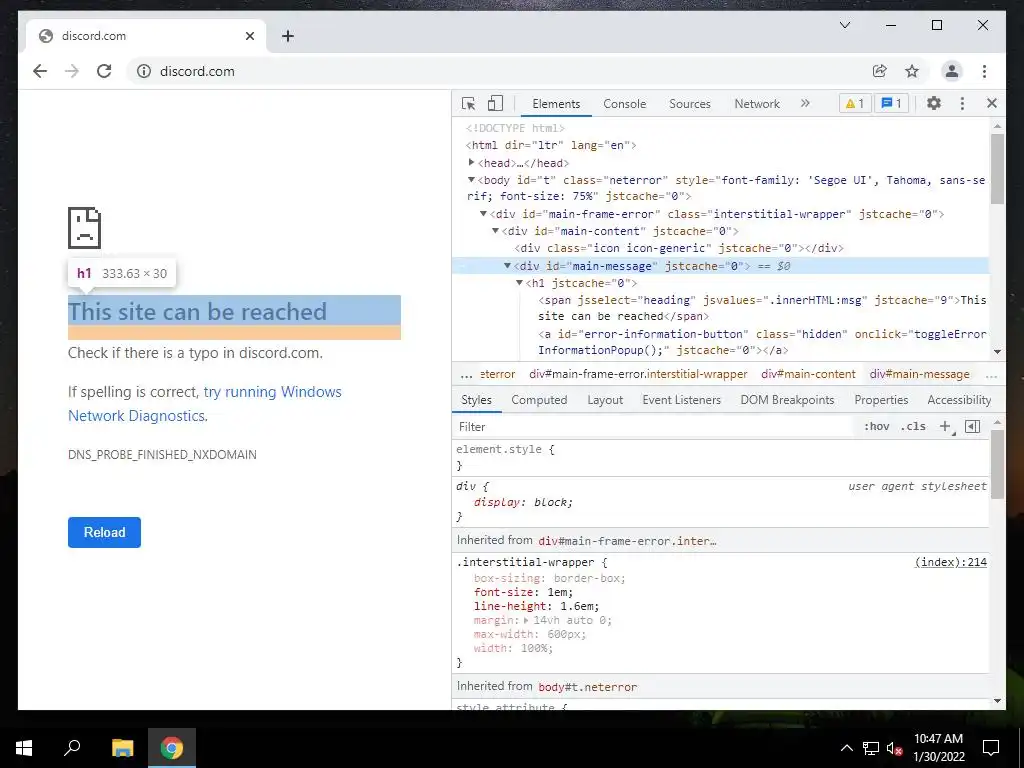The width and height of the screenshot is (1024, 768).
Task: Open the Layout pane tab
Action: coord(605,400)
